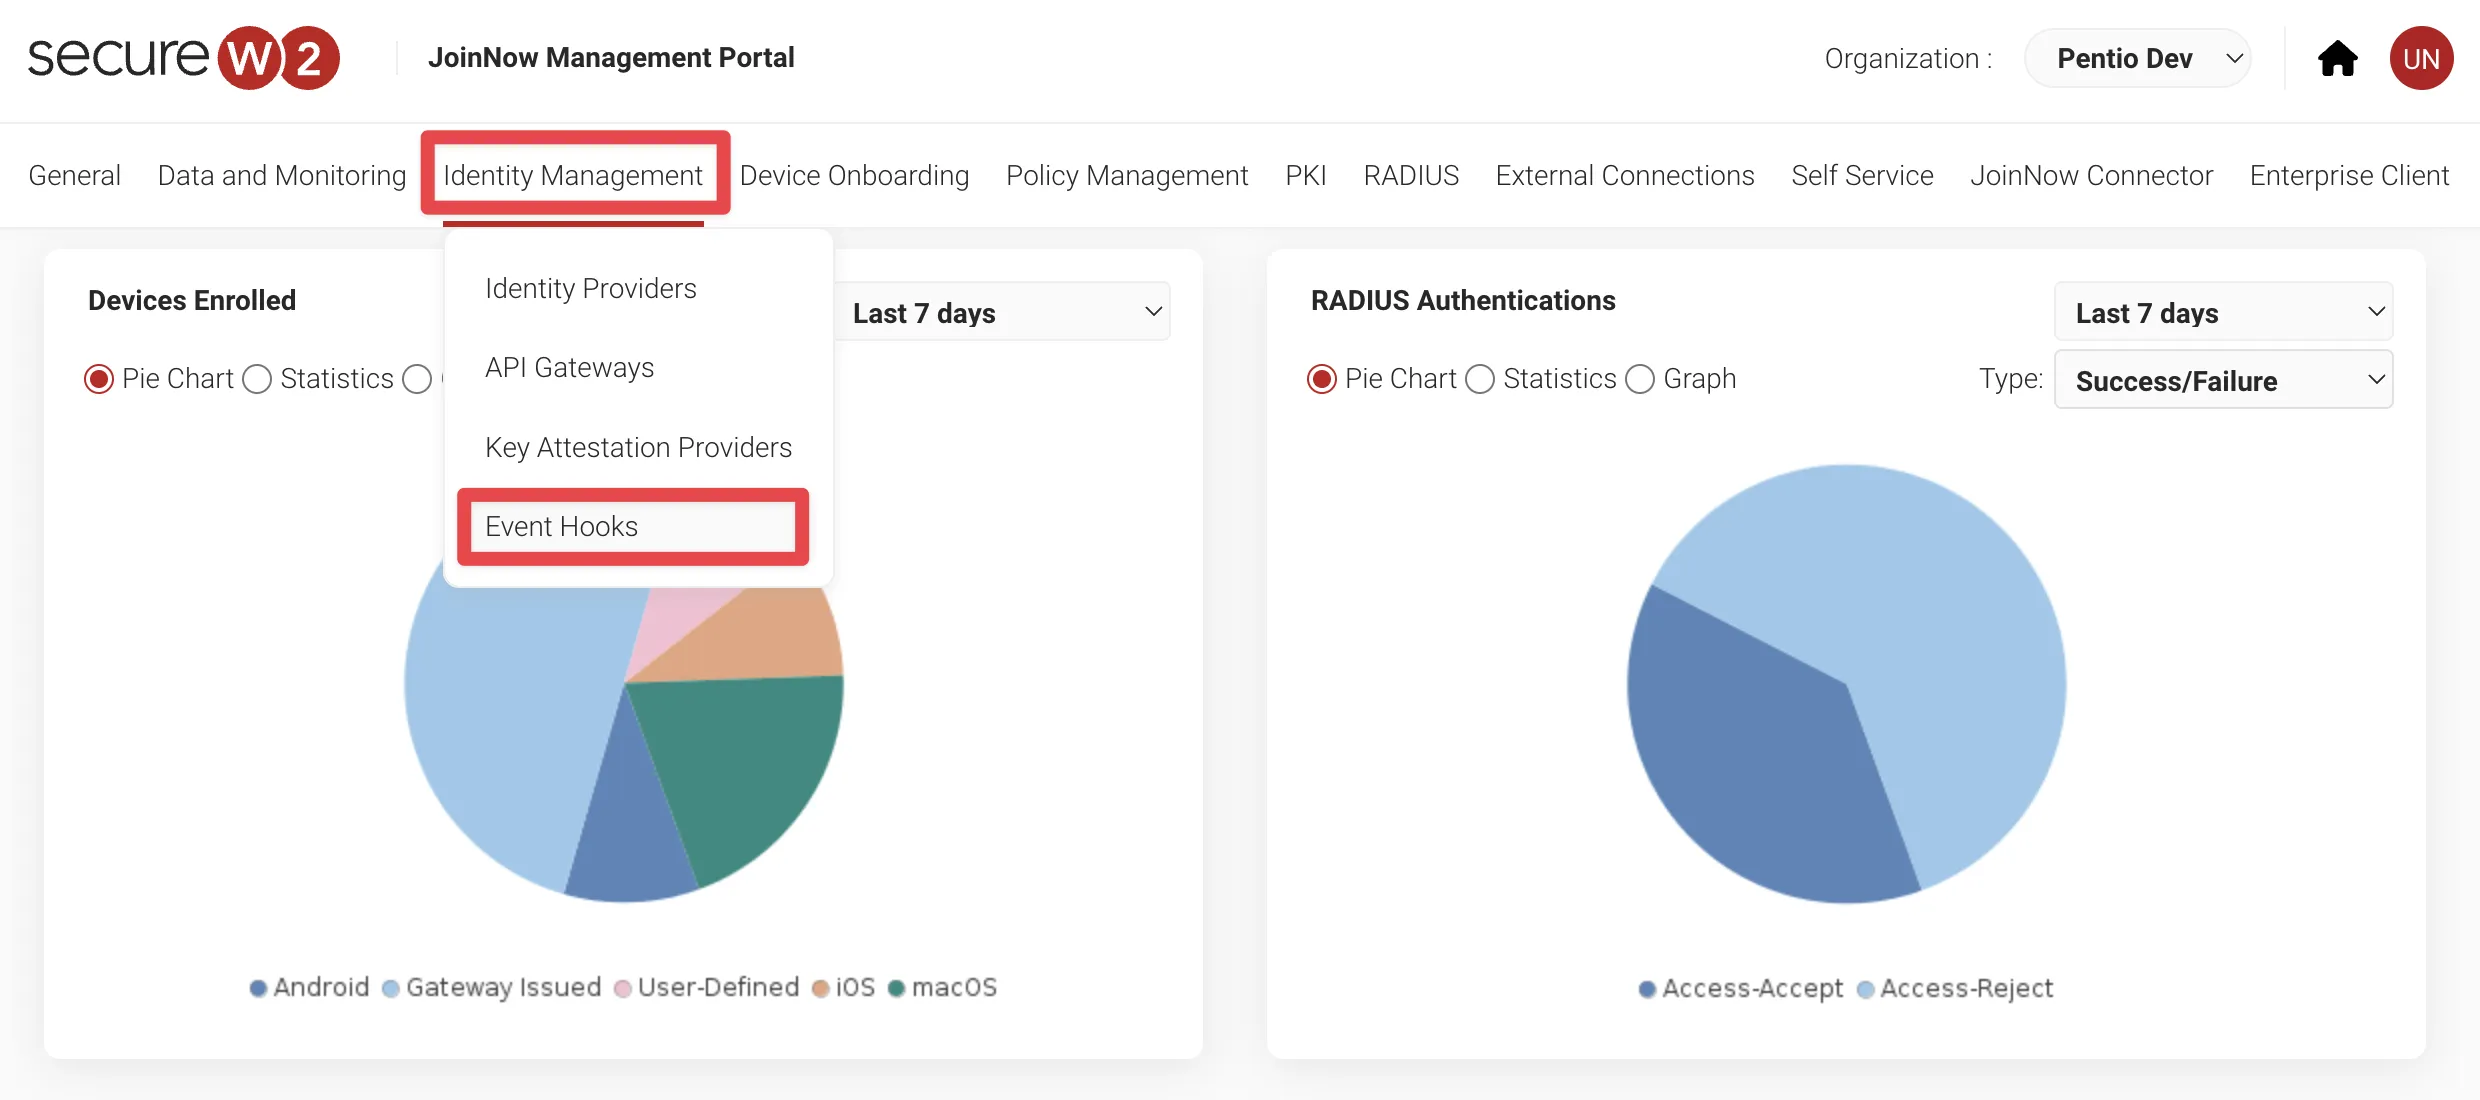This screenshot has height=1100, width=2480.
Task: Go to API Gateways
Action: [570, 367]
